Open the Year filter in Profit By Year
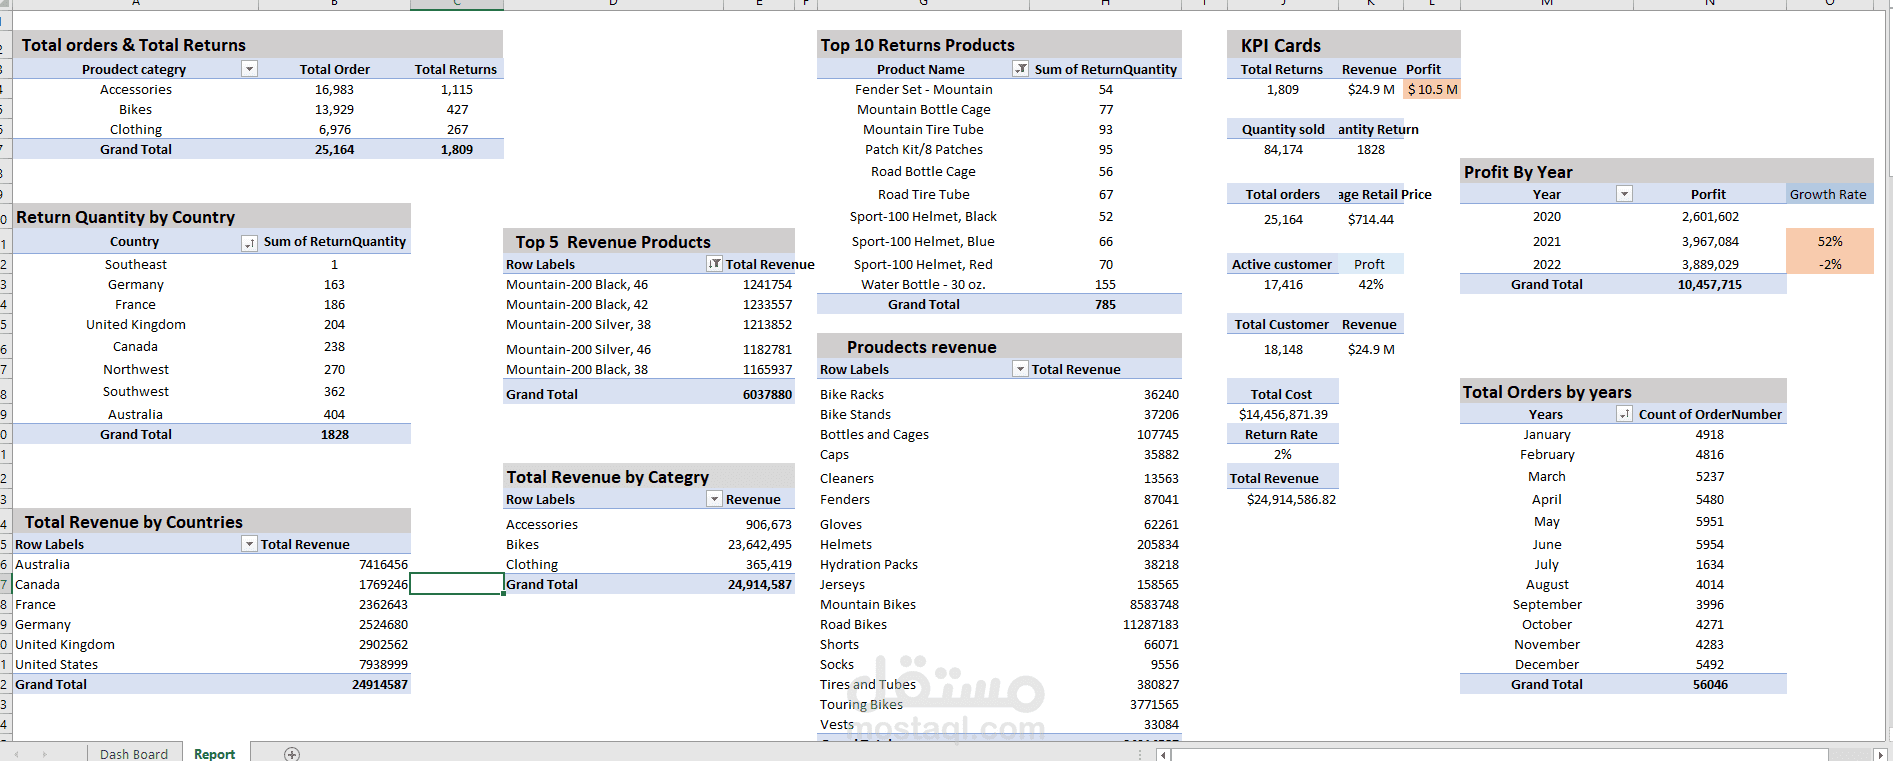Viewport: 1893px width, 761px height. point(1624,194)
